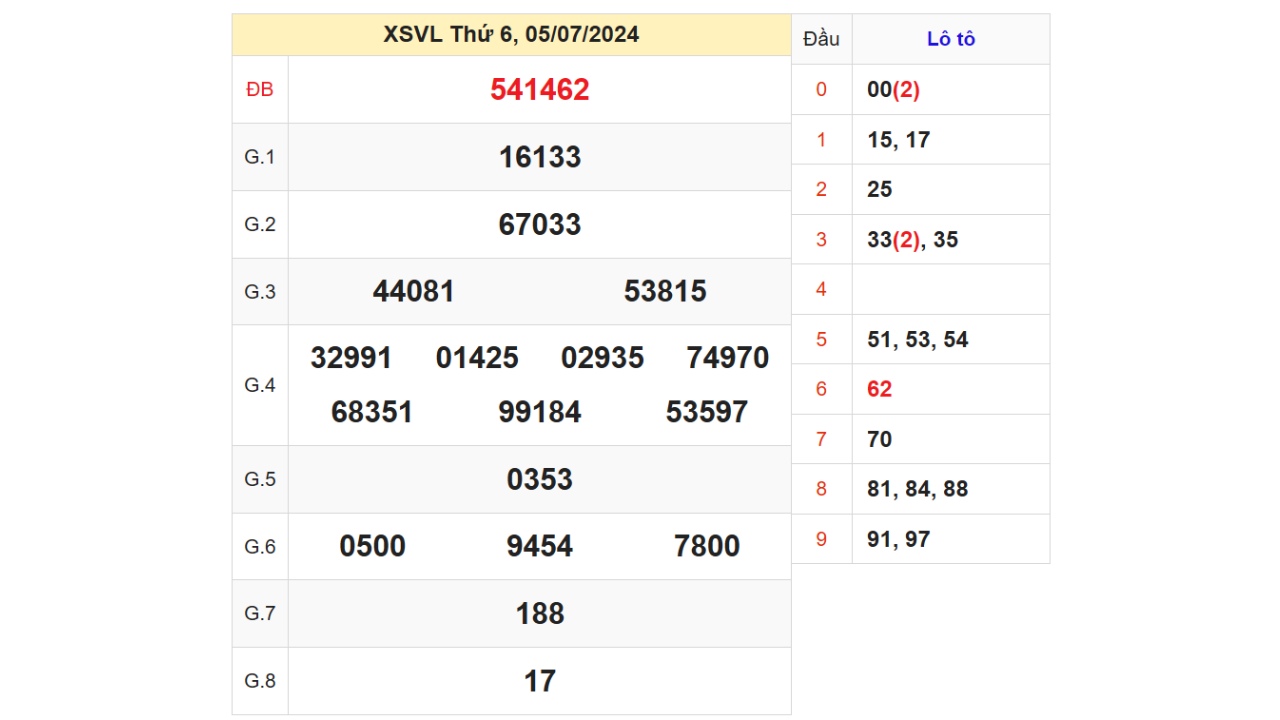Image resolution: width=1280 pixels, height=720 pixels.
Task: Click the G.8 row label
Action: (x=260, y=681)
